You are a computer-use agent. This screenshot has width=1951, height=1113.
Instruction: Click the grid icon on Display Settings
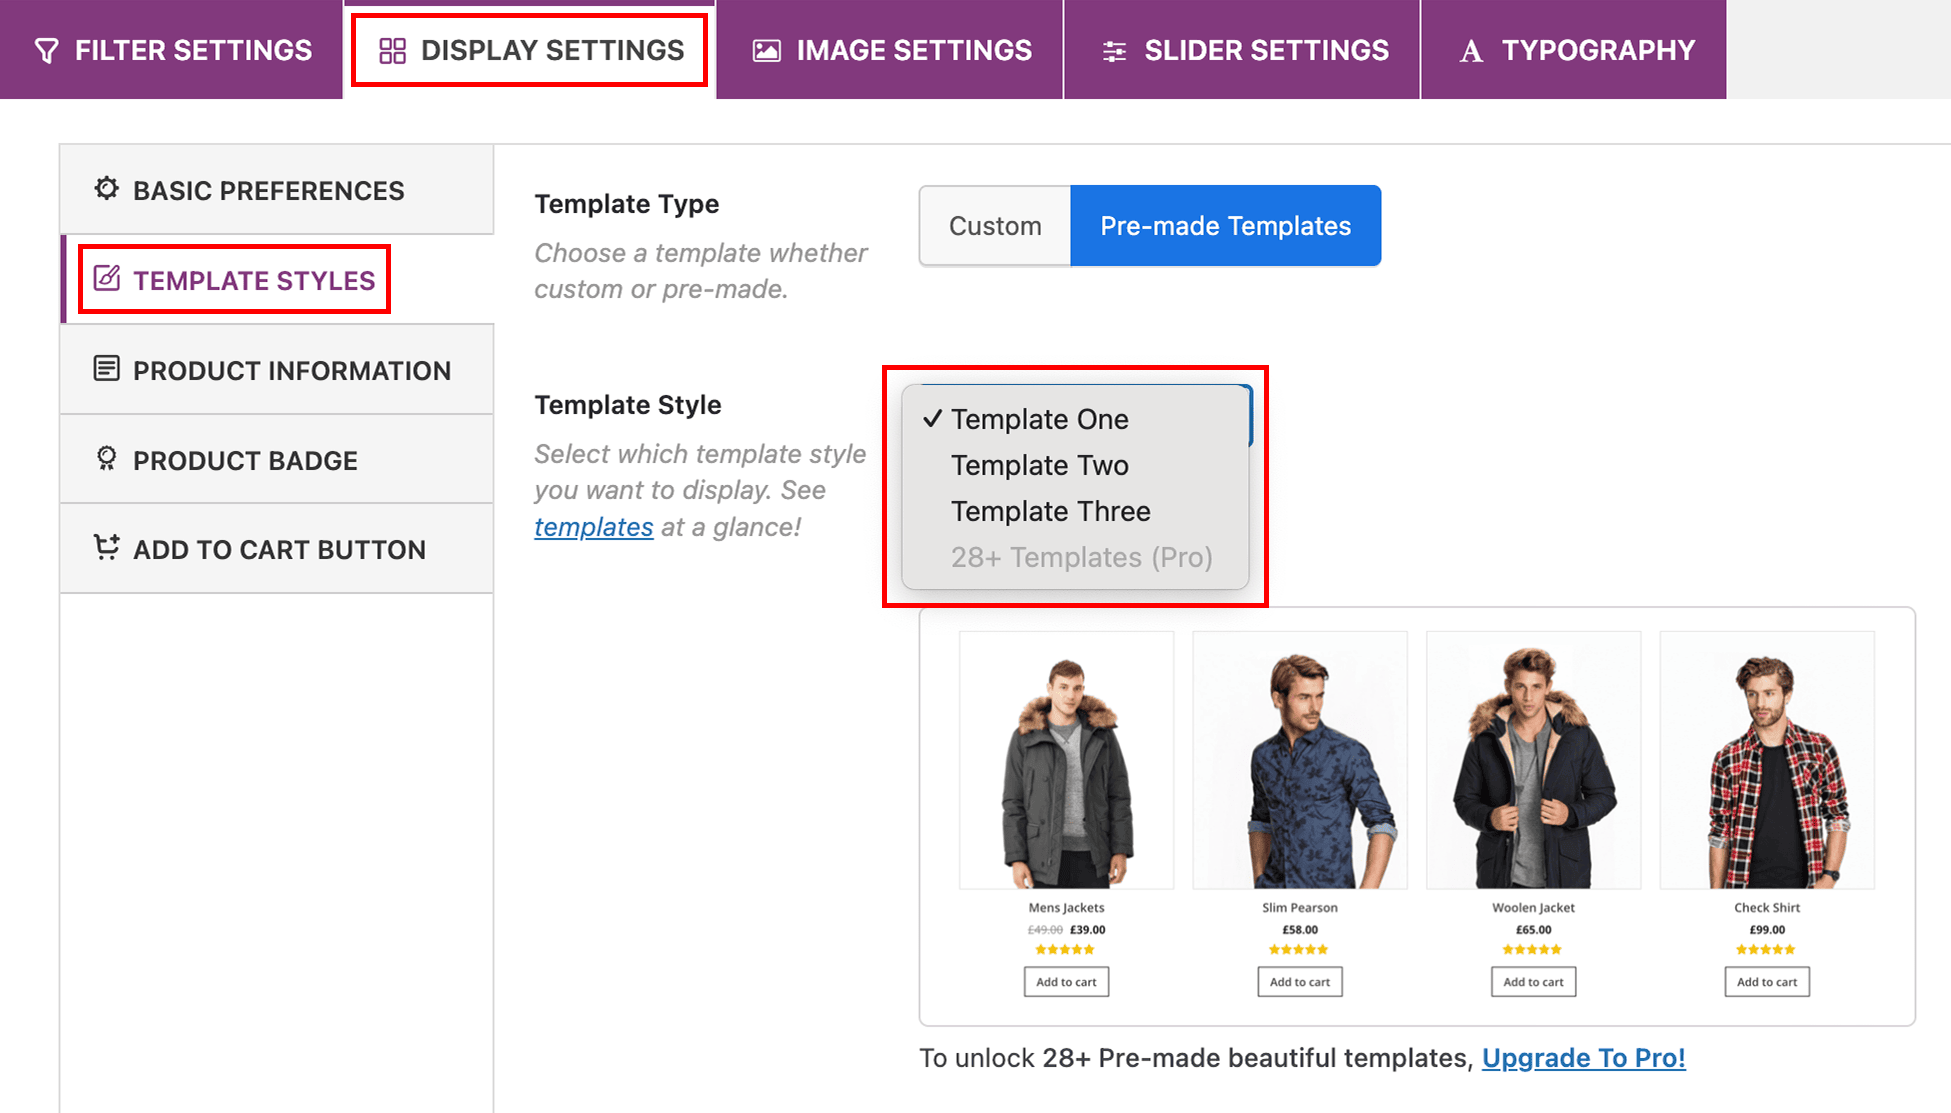click(x=392, y=51)
